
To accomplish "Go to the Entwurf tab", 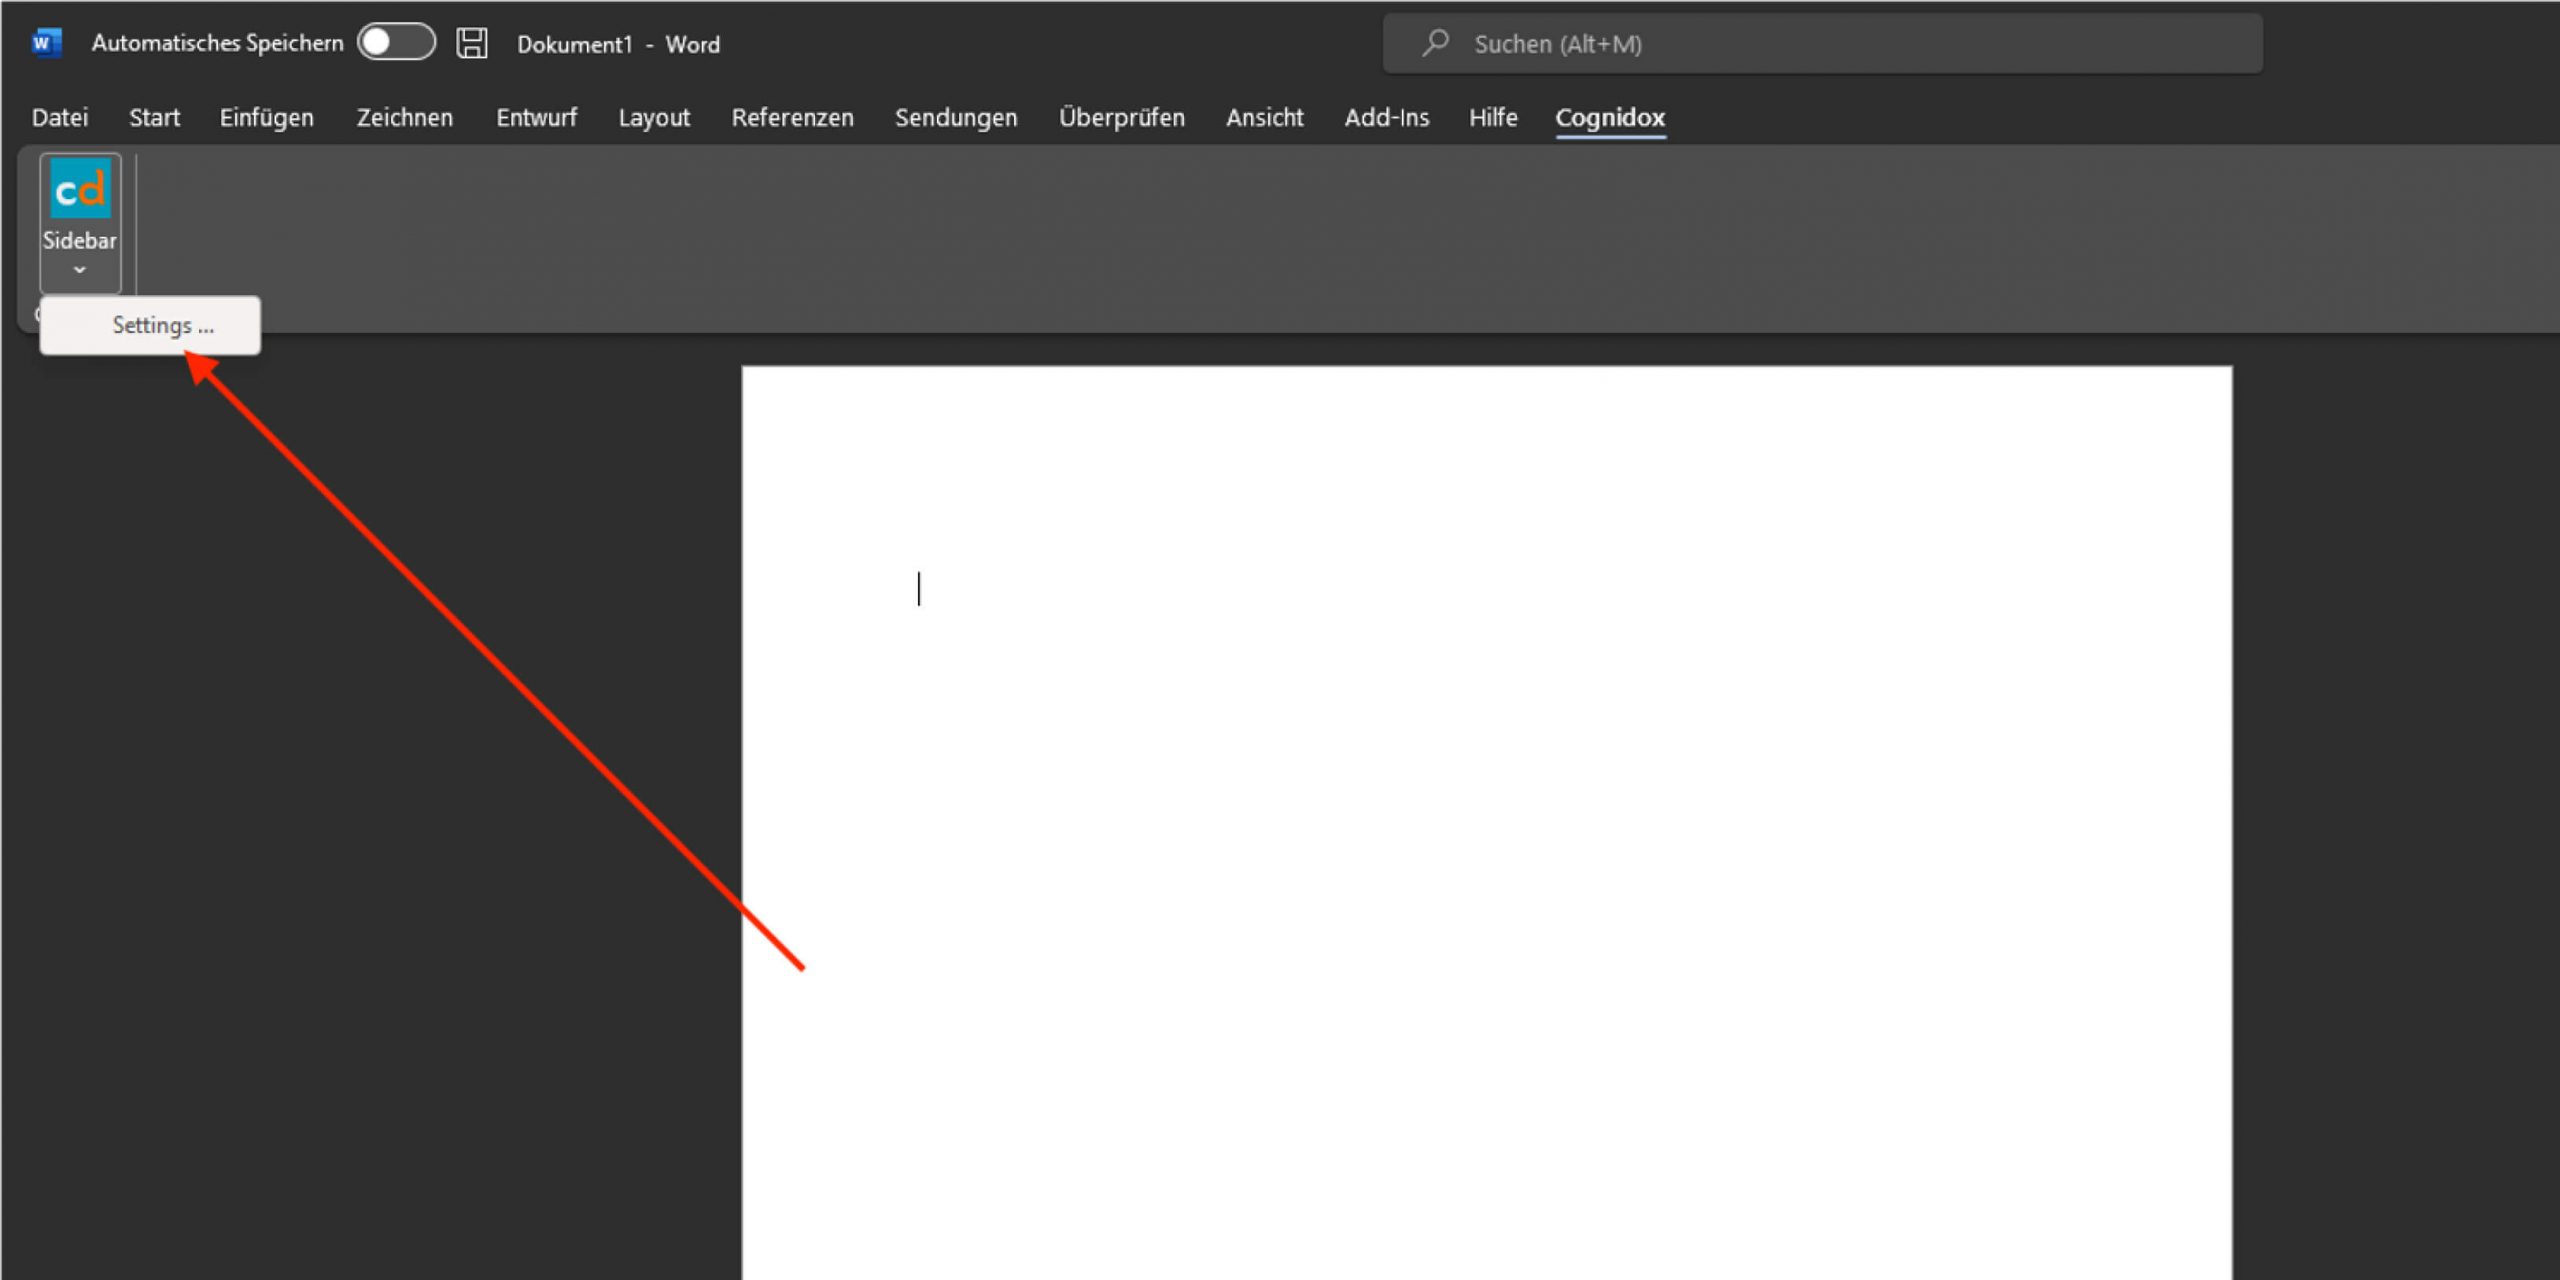I will click(536, 117).
